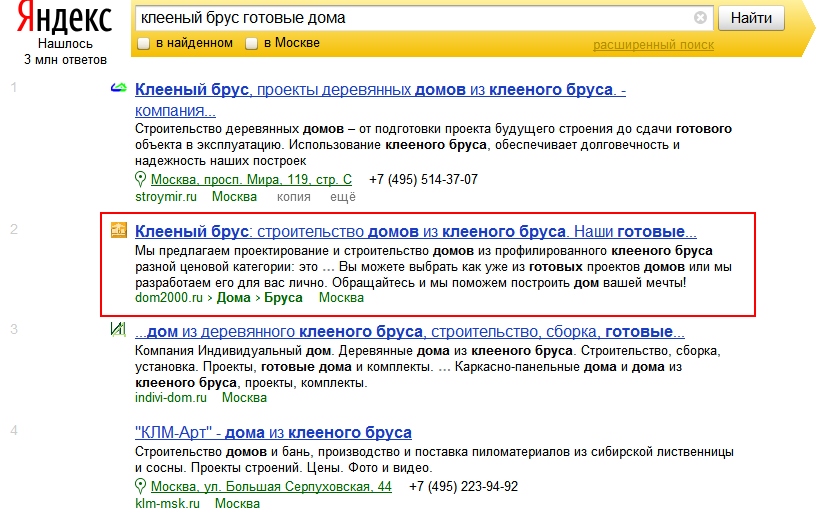Click the dom2000.ru favicon beside second result
This screenshot has width=817, height=530.
click(x=119, y=230)
